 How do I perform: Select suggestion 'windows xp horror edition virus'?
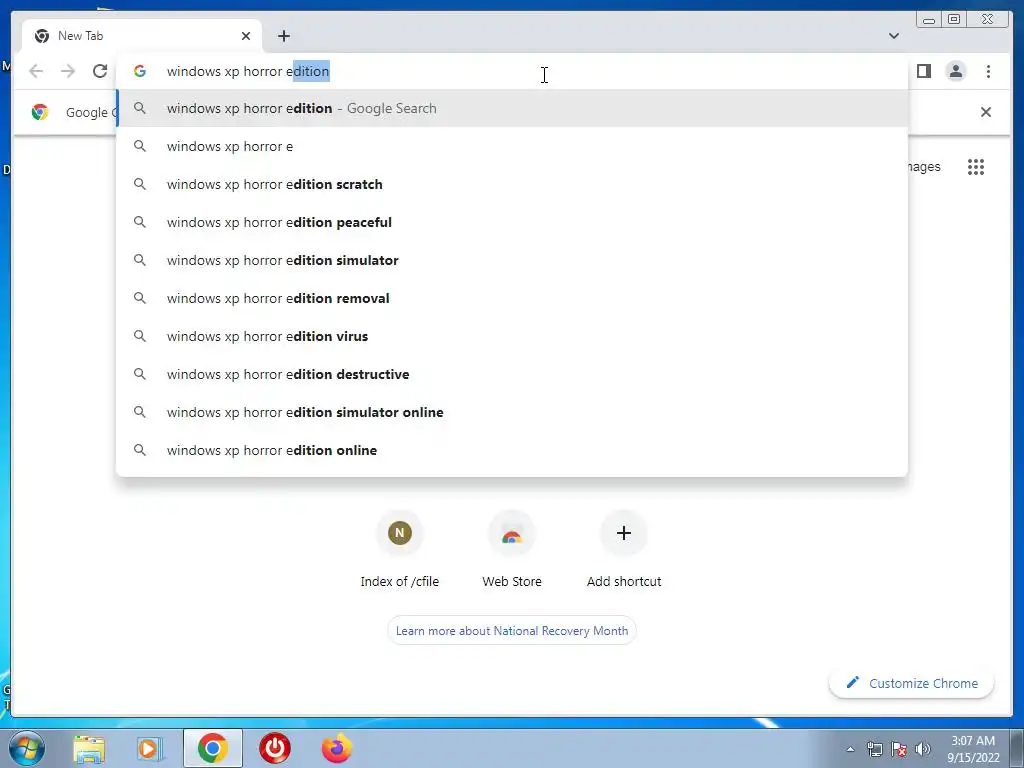pyautogui.click(x=511, y=336)
